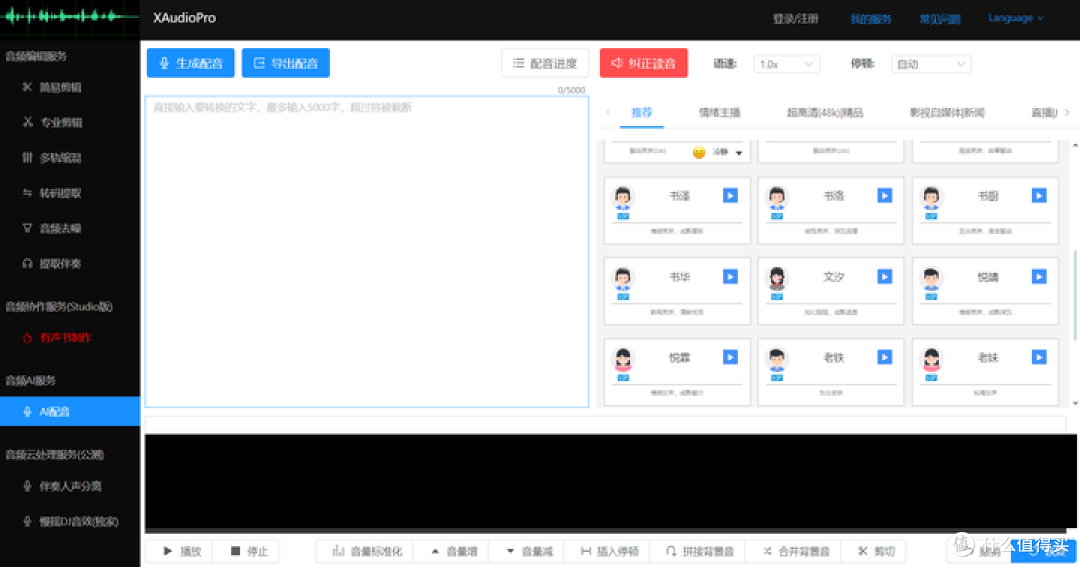Open the 语速 speed dropdown 1.0x
The width and height of the screenshot is (1080, 567).
[x=786, y=64]
